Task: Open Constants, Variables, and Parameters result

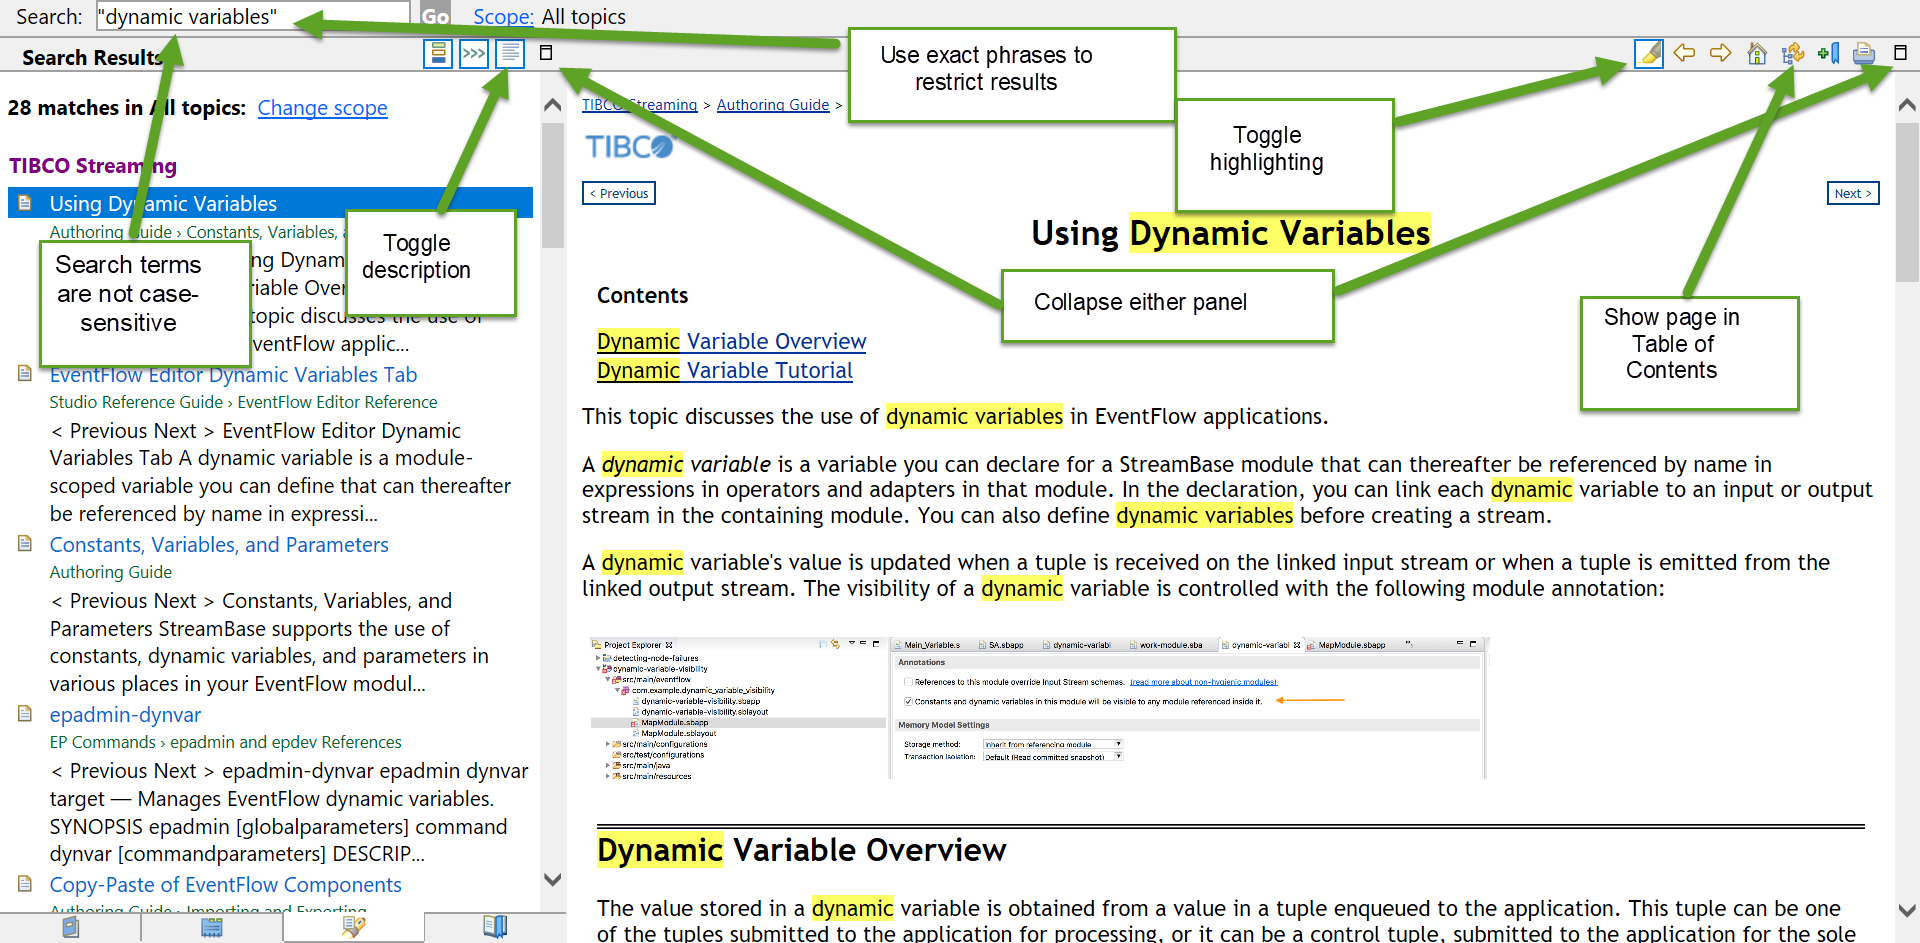Action: coord(219,545)
